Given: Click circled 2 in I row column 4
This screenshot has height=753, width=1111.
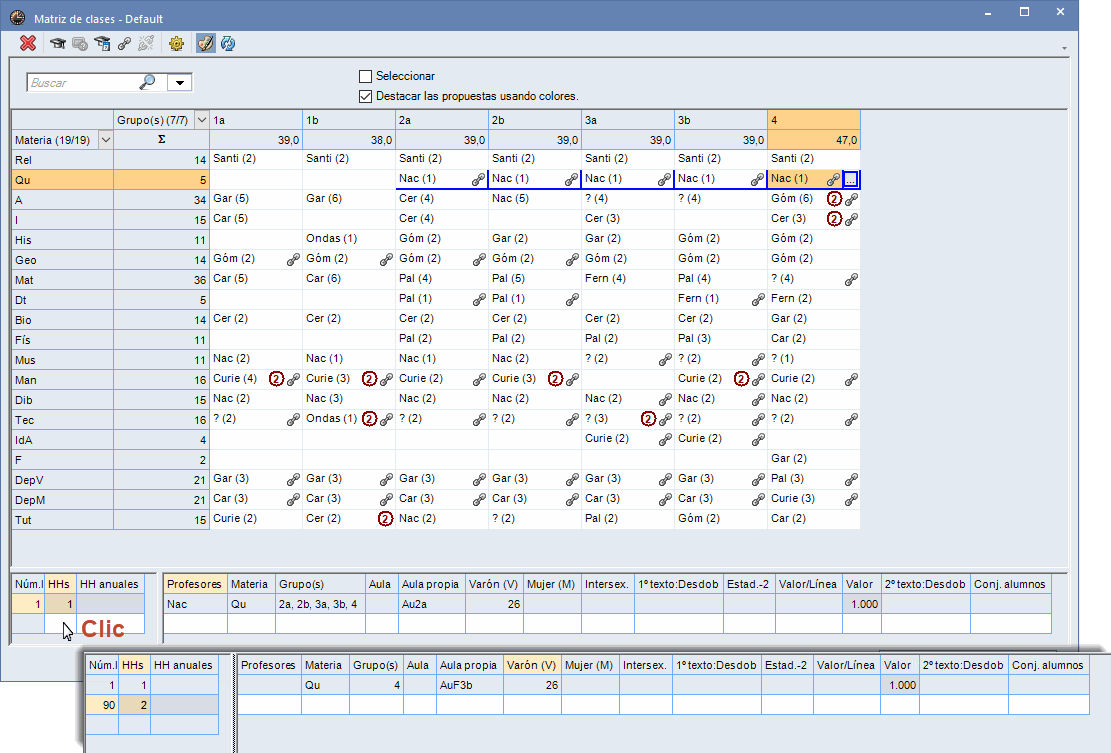Looking at the screenshot, I should click(834, 219).
